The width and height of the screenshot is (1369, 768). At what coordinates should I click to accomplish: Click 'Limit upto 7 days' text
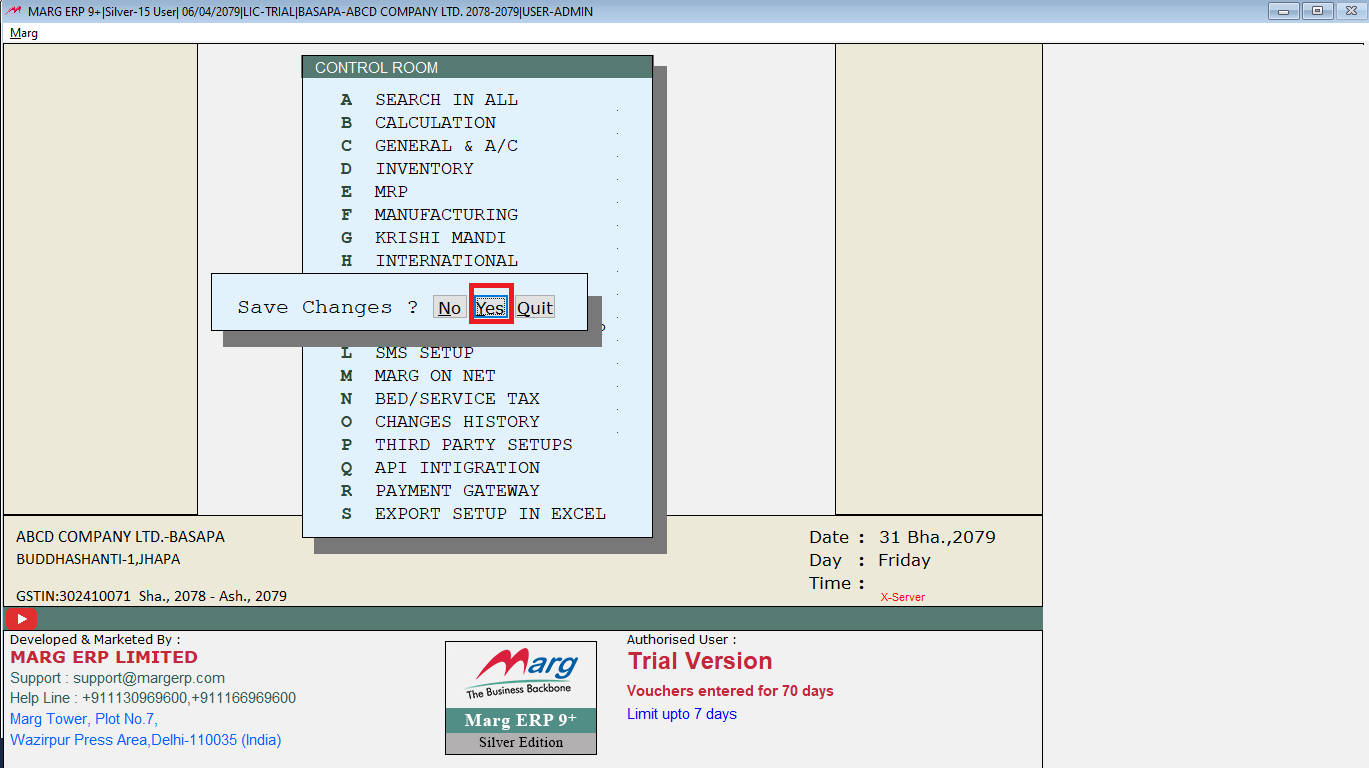[x=682, y=714]
